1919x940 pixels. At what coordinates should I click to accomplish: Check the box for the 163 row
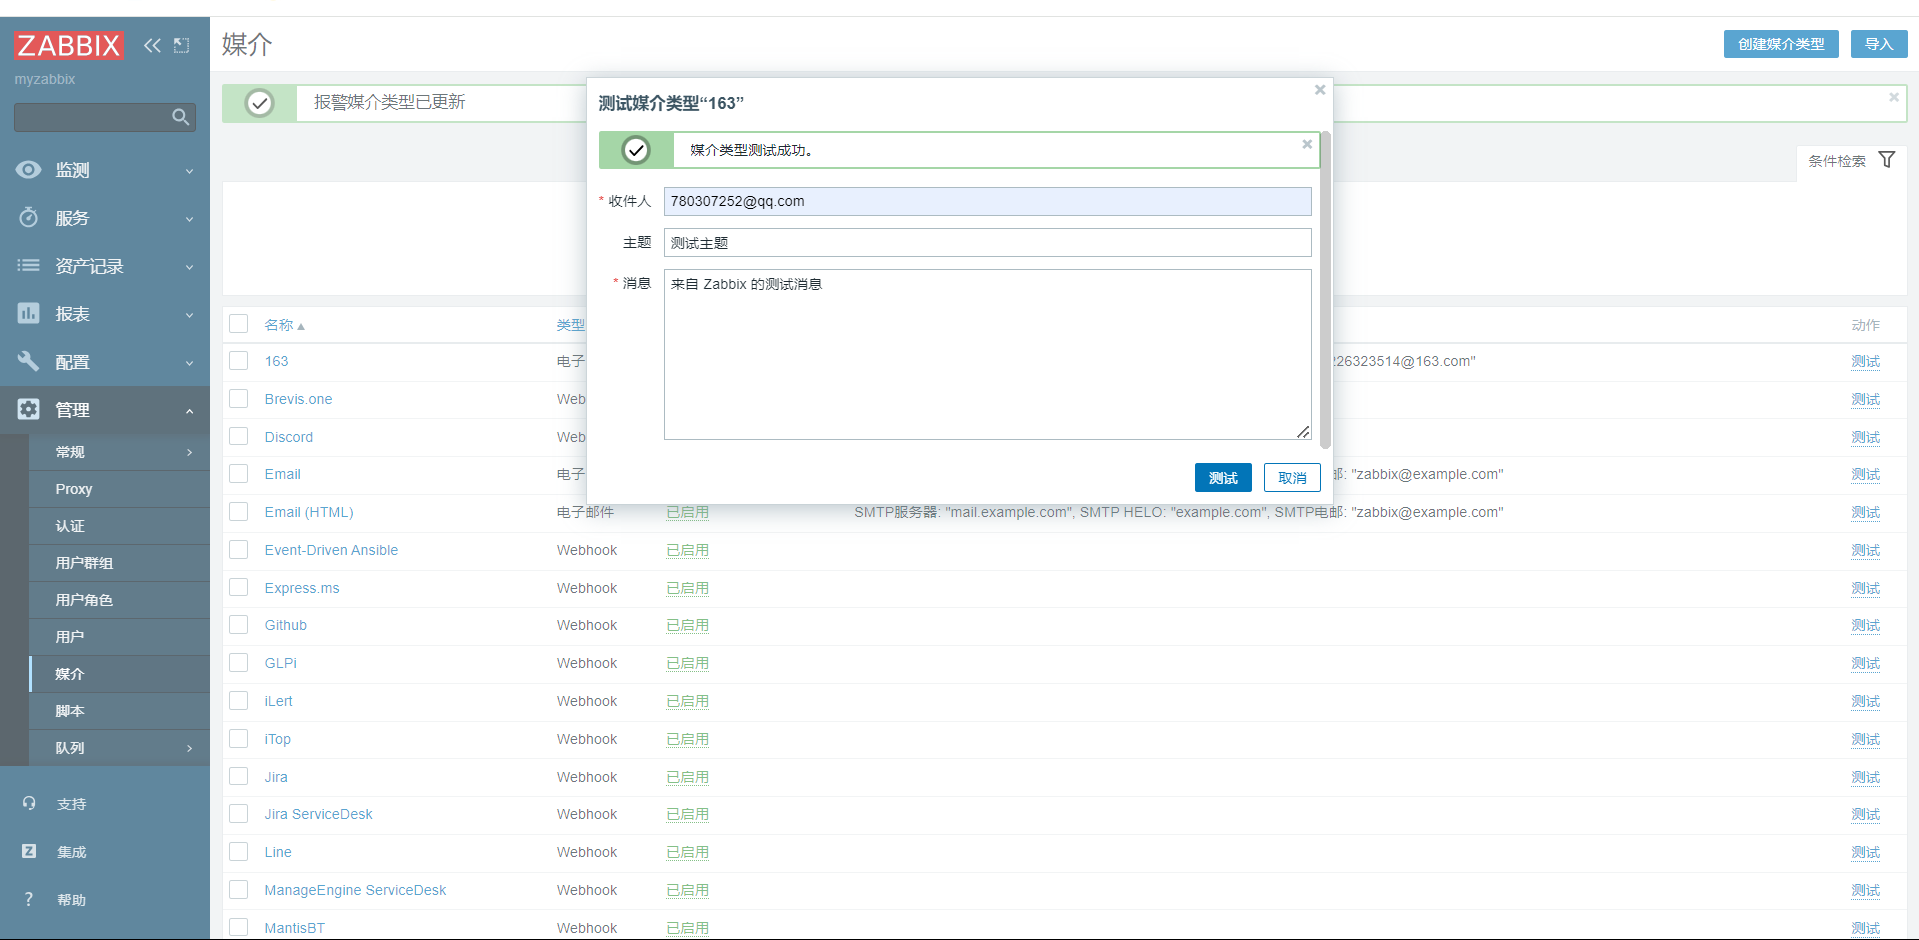pyautogui.click(x=238, y=360)
